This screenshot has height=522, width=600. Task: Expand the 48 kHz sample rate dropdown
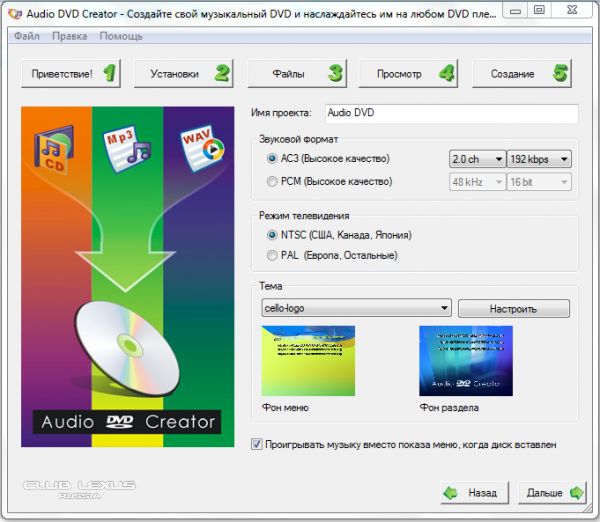pyautogui.click(x=478, y=182)
